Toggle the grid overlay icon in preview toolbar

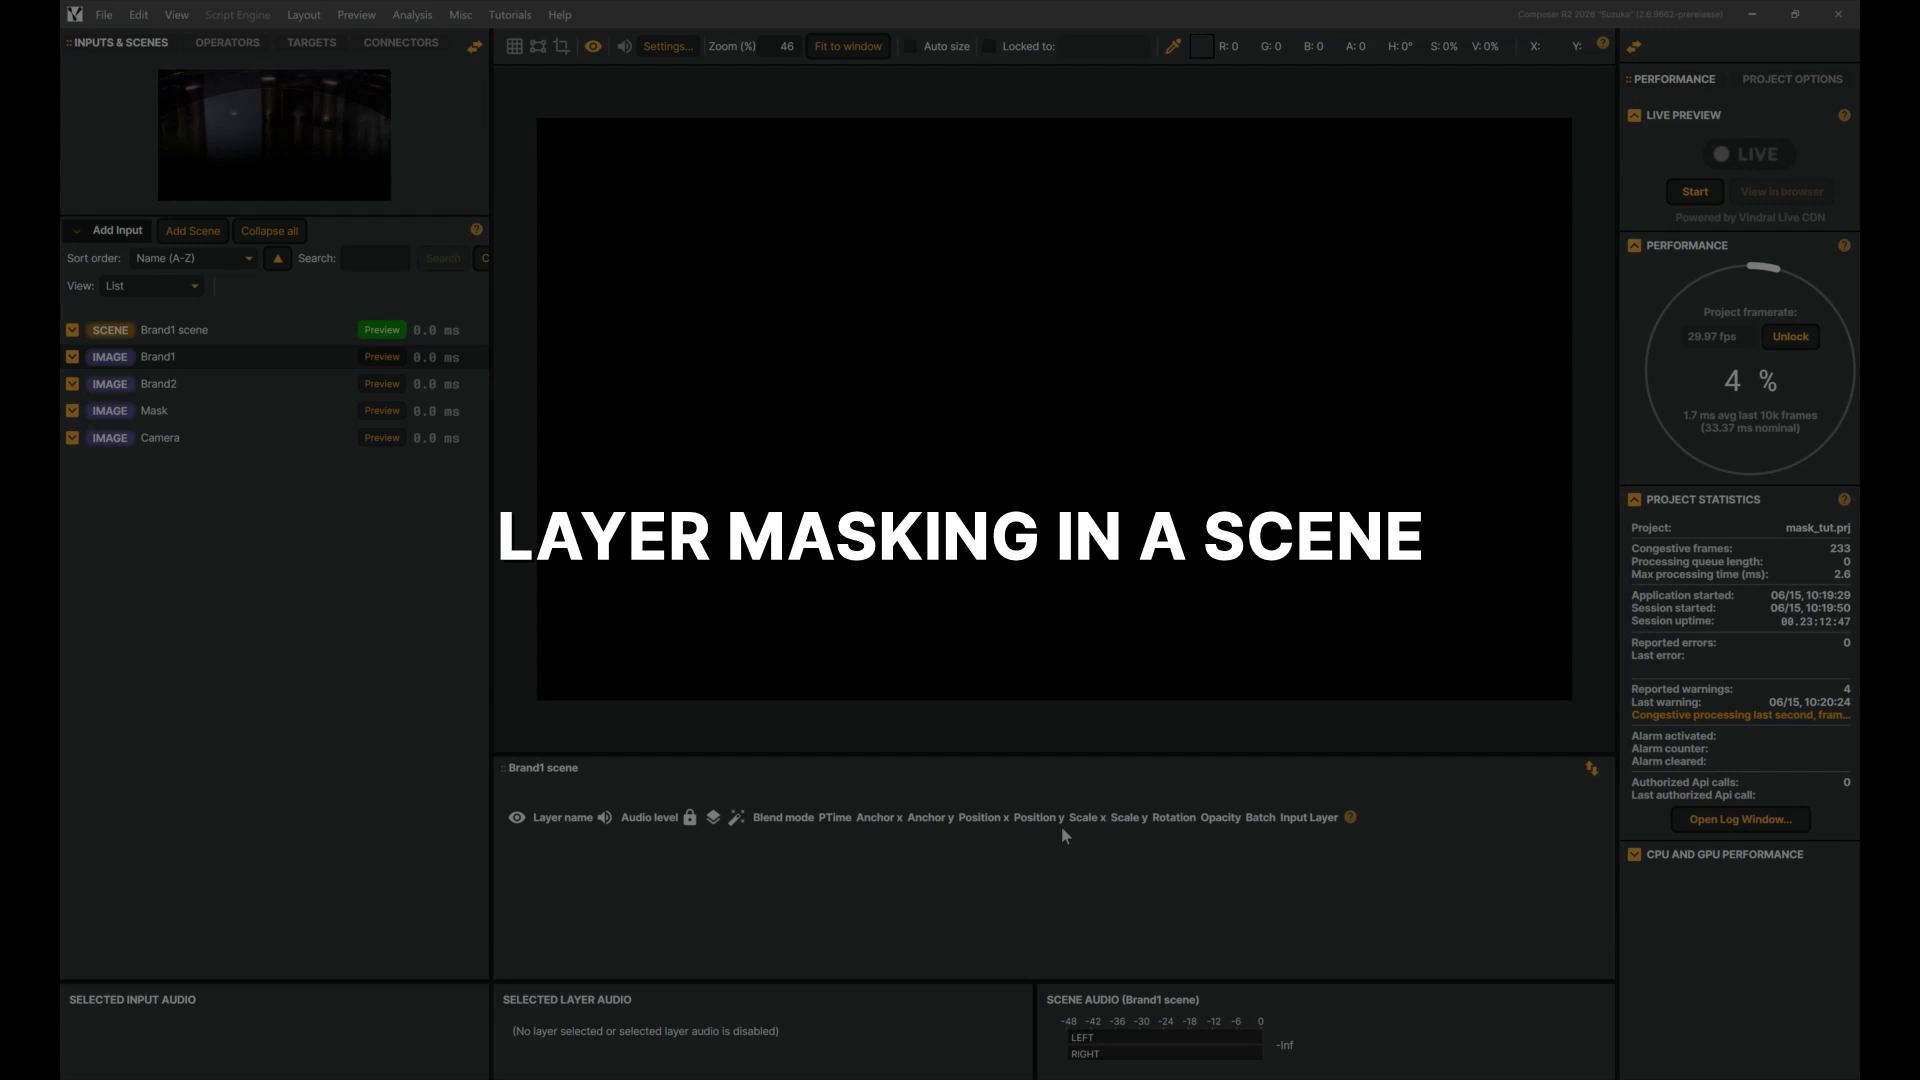[x=514, y=46]
